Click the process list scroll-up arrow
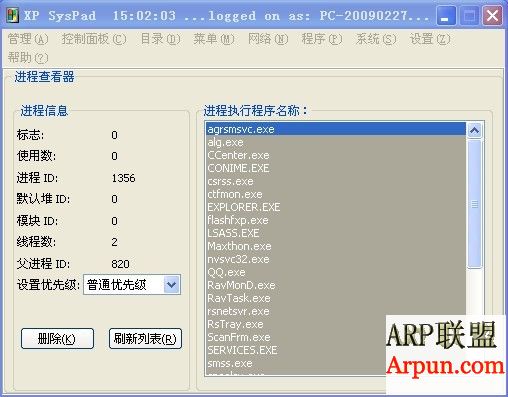508x397 pixels. (474, 130)
